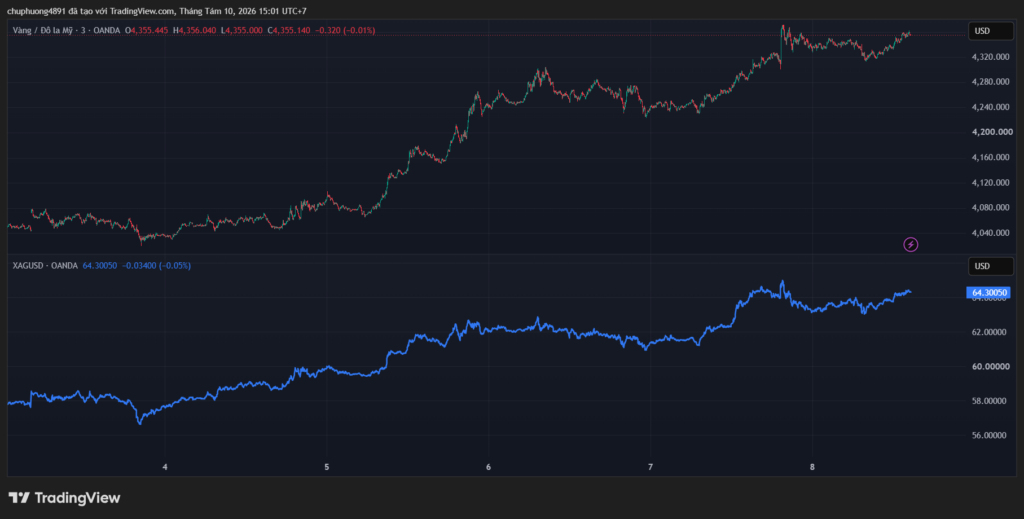The height and width of the screenshot is (519, 1024).
Task: Click the date label 6 on time axis
Action: (488, 467)
